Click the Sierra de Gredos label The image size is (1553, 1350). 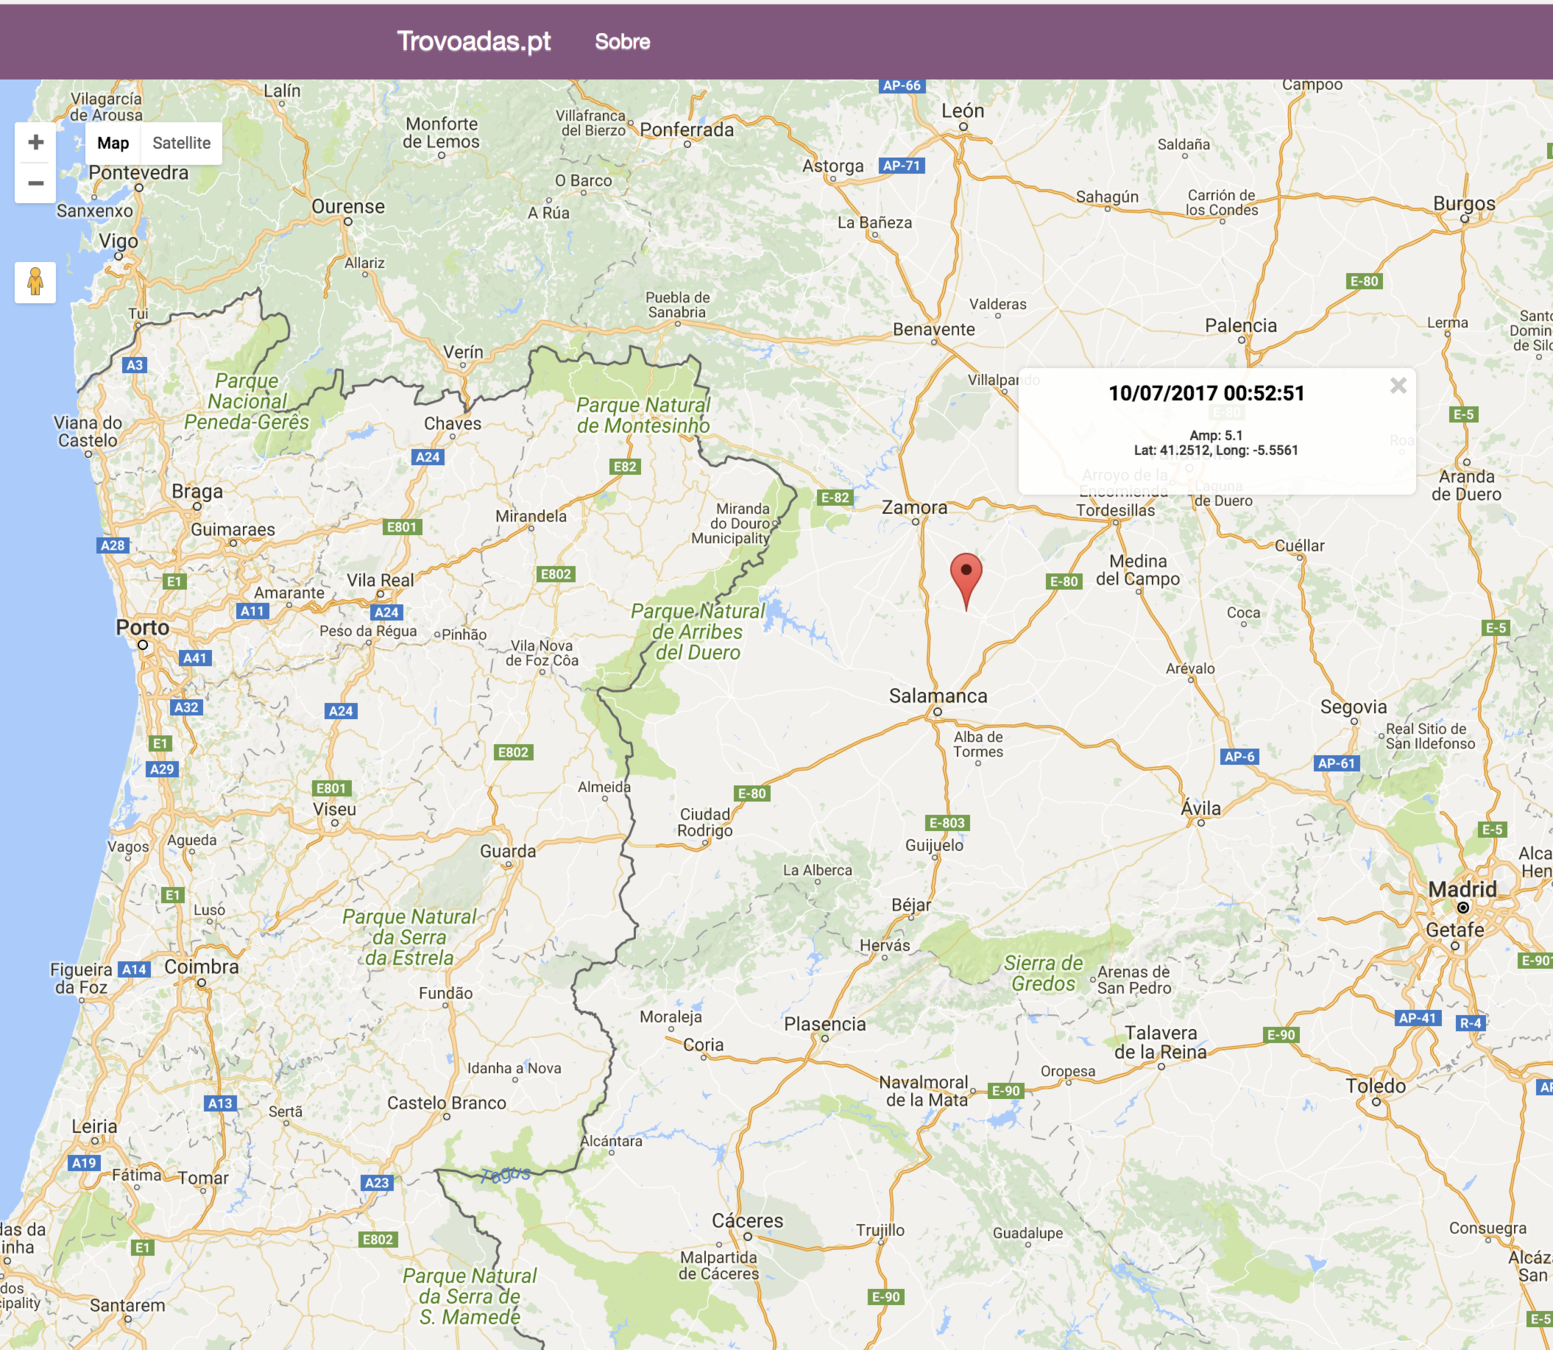[x=1043, y=973]
